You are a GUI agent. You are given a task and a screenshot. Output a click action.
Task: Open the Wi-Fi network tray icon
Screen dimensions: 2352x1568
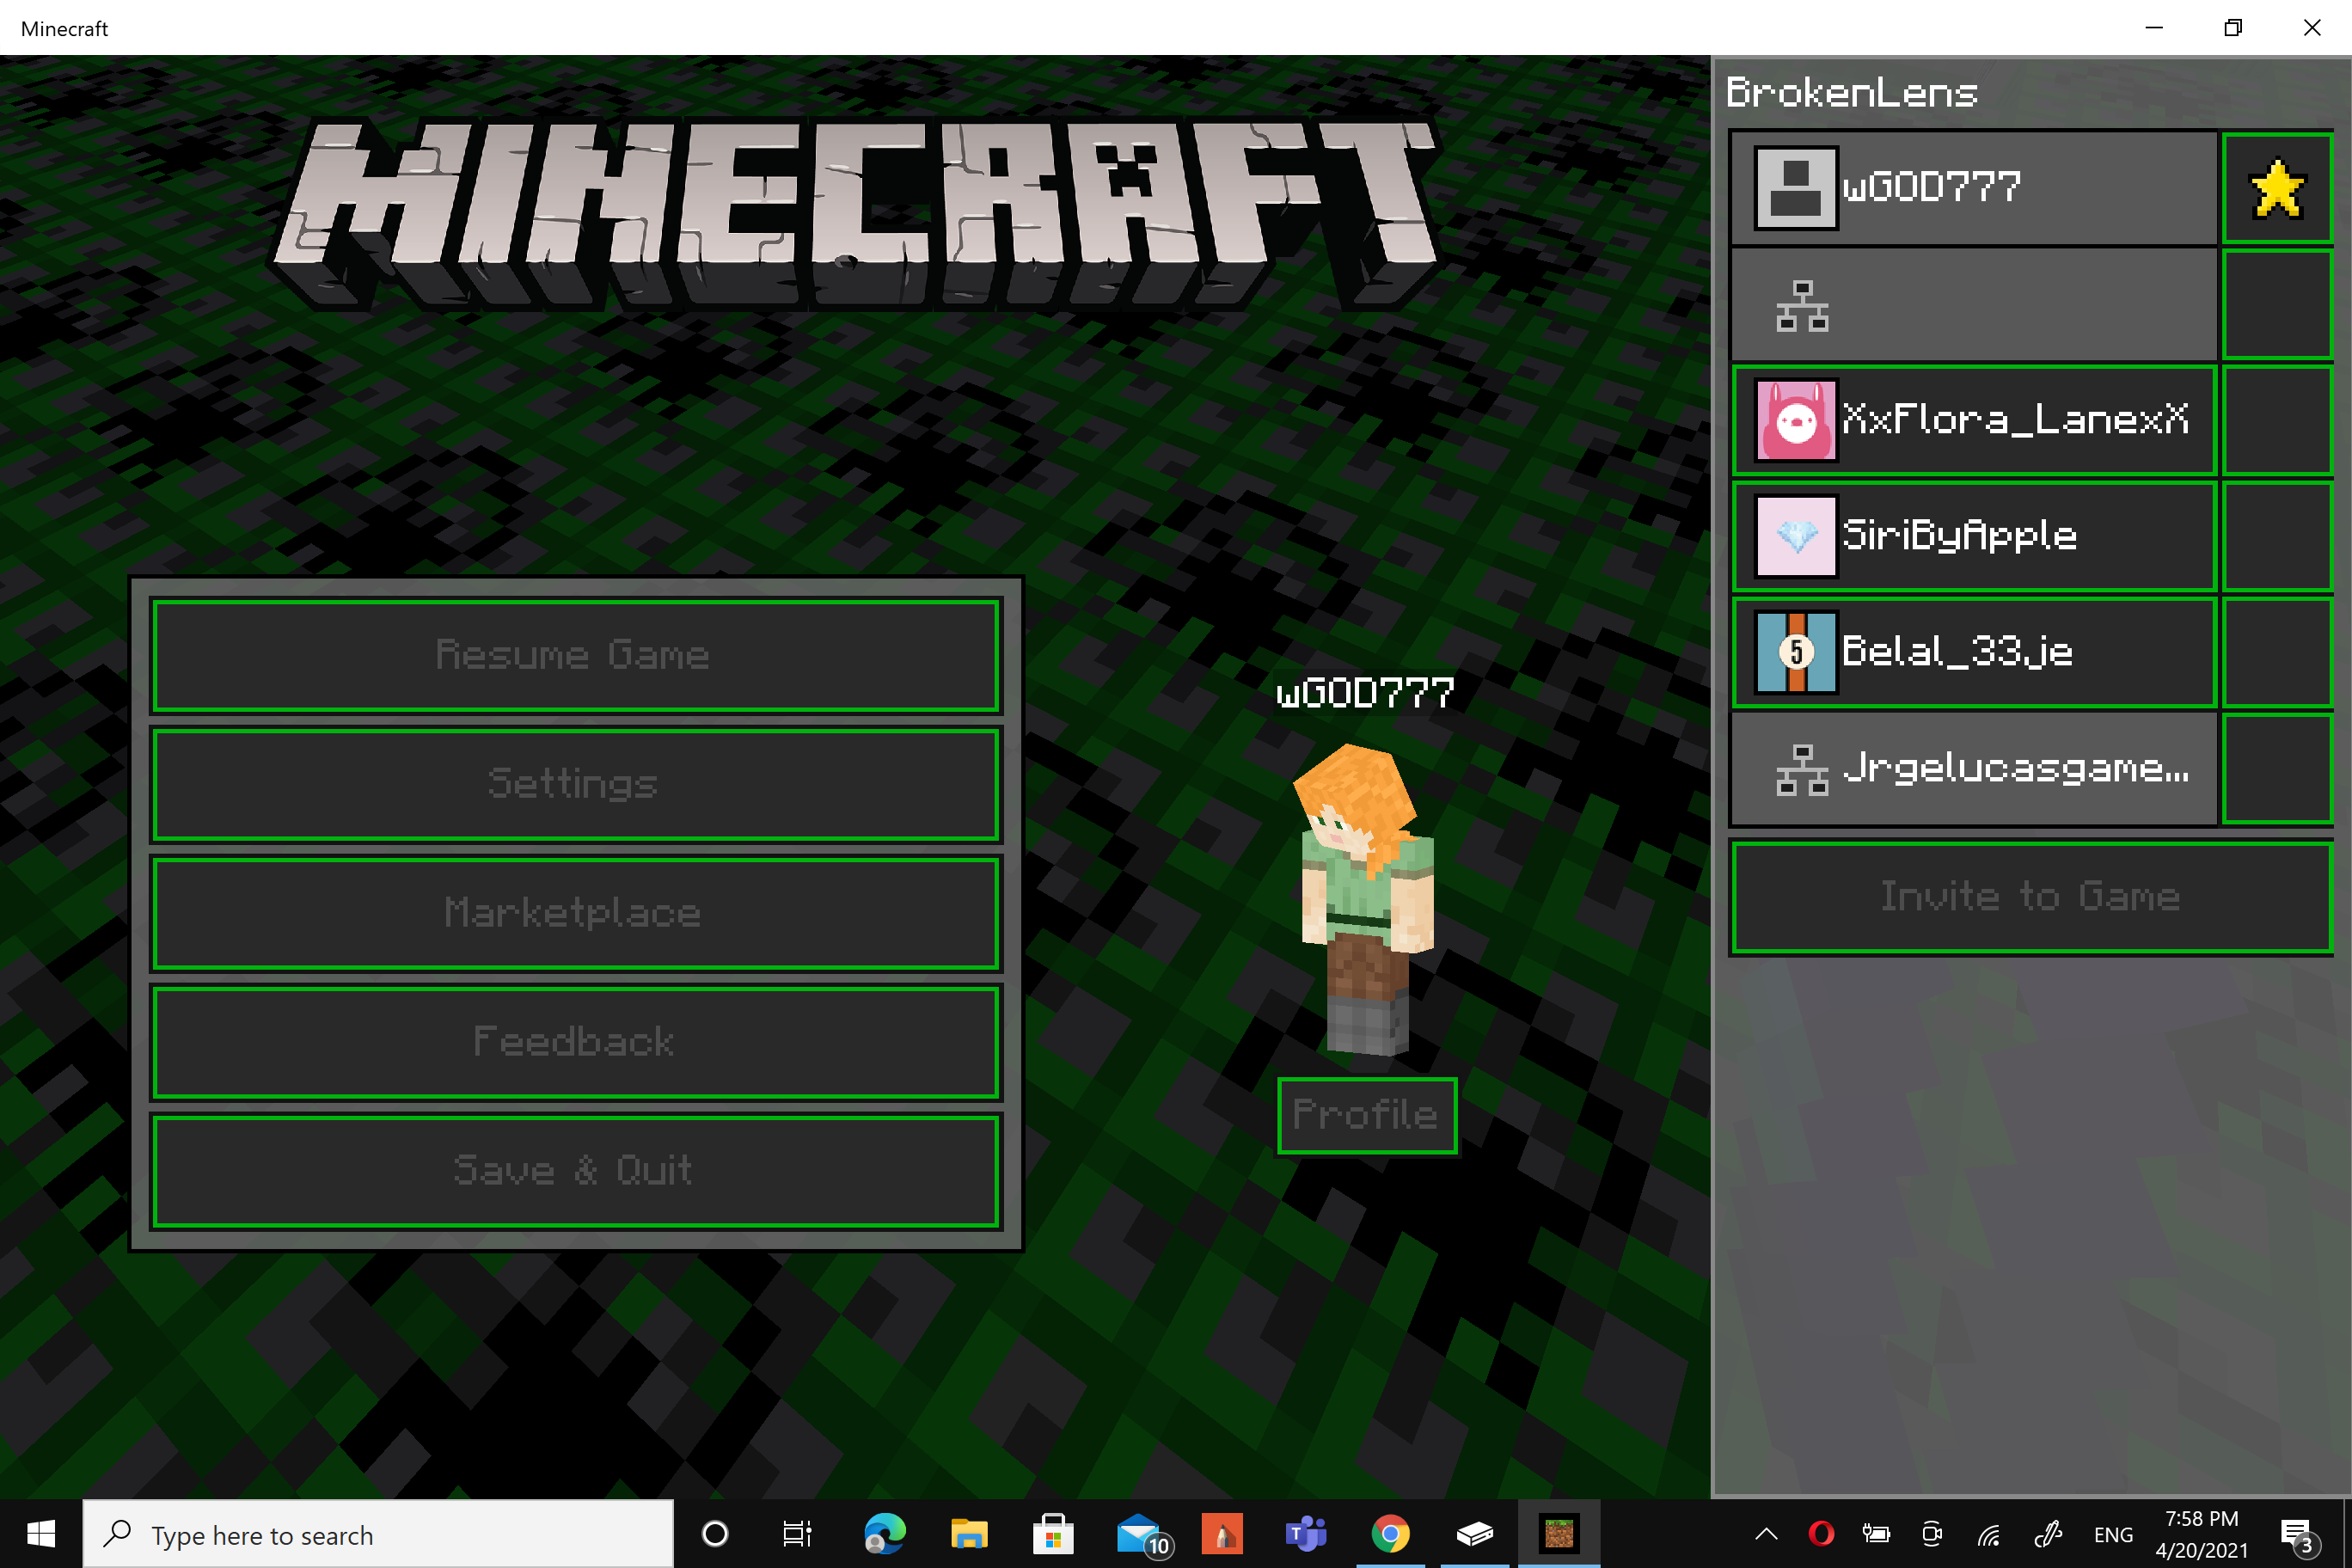[x=1989, y=1534]
